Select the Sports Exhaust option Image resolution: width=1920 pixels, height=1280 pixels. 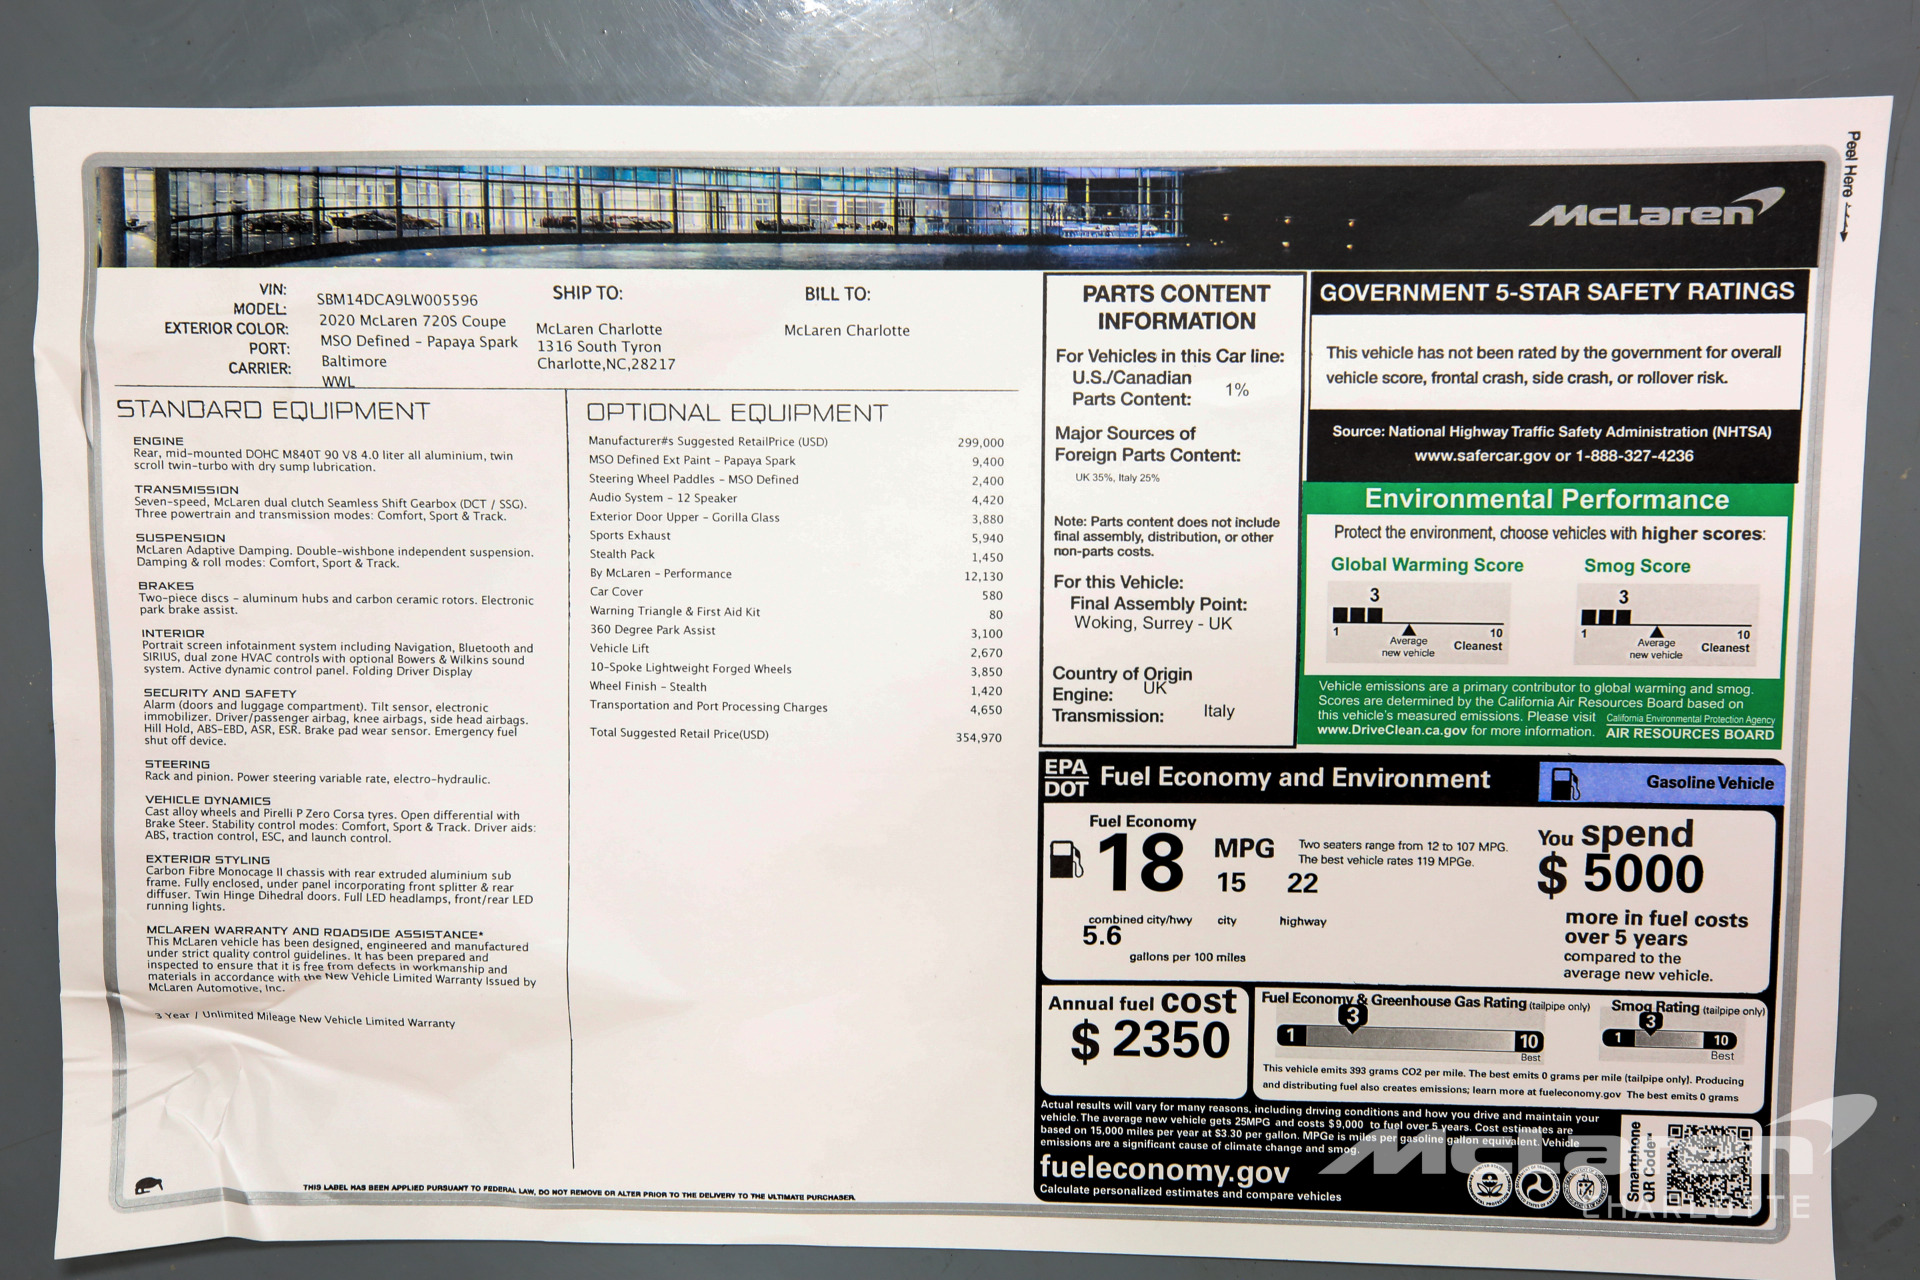tap(796, 536)
